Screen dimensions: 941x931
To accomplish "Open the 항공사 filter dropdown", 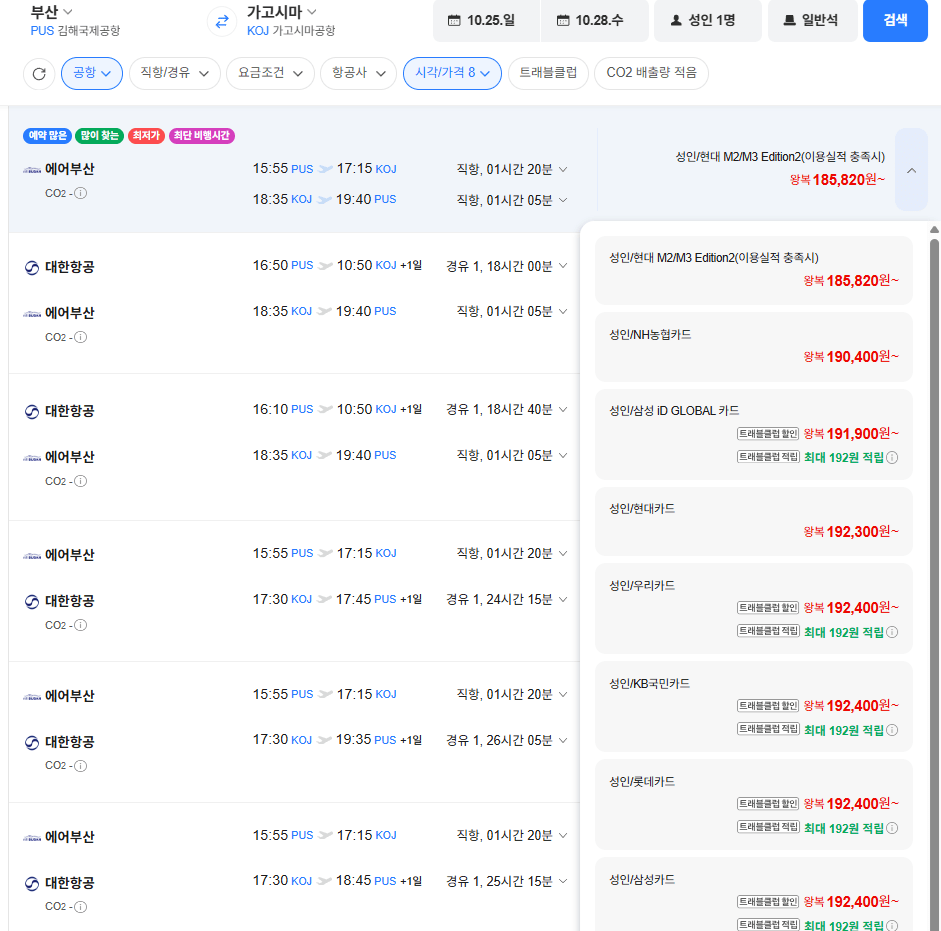I will (x=358, y=73).
